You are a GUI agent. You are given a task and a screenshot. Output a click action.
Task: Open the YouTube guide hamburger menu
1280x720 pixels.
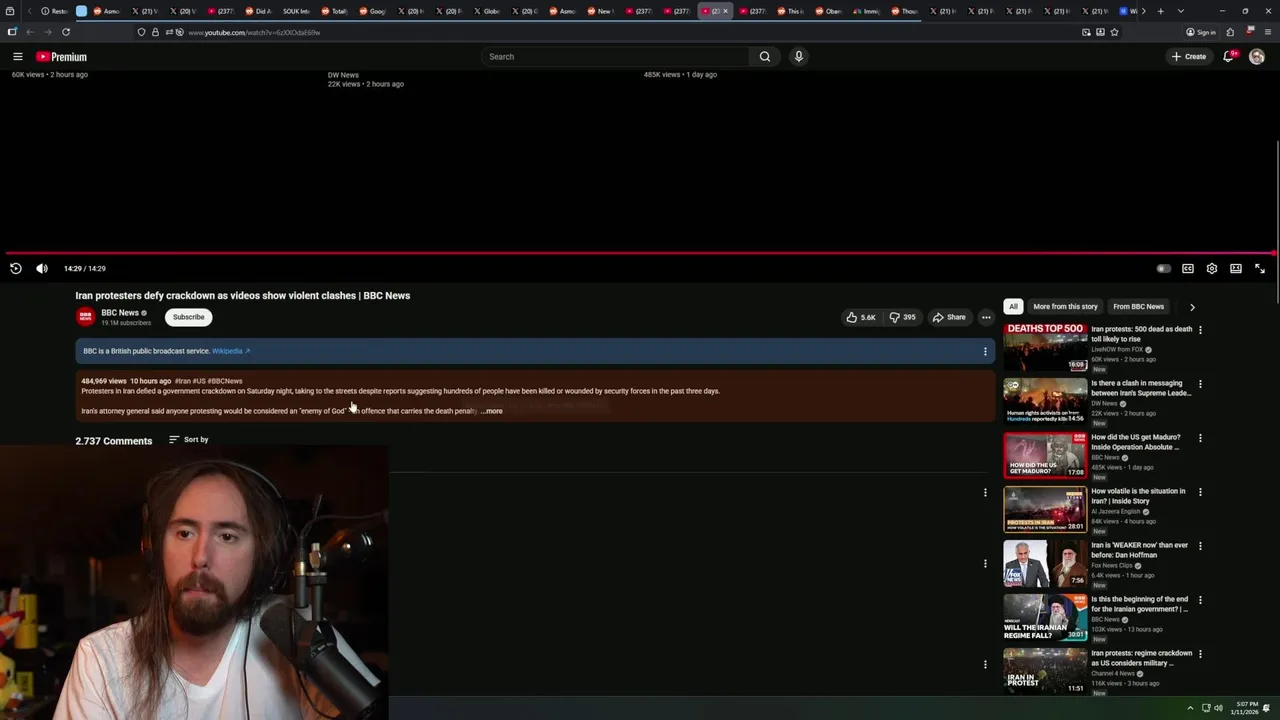pos(17,57)
